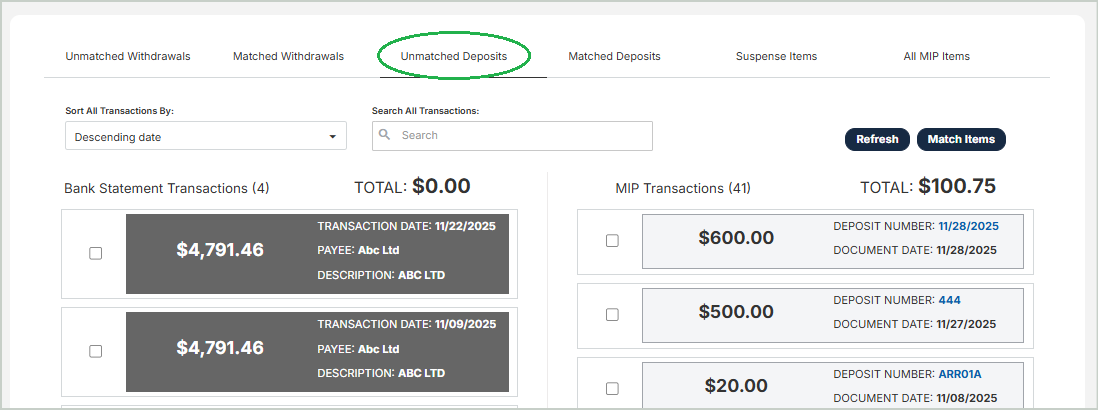Open the Matched Withdrawals tab
This screenshot has height=410, width=1098.
point(288,56)
